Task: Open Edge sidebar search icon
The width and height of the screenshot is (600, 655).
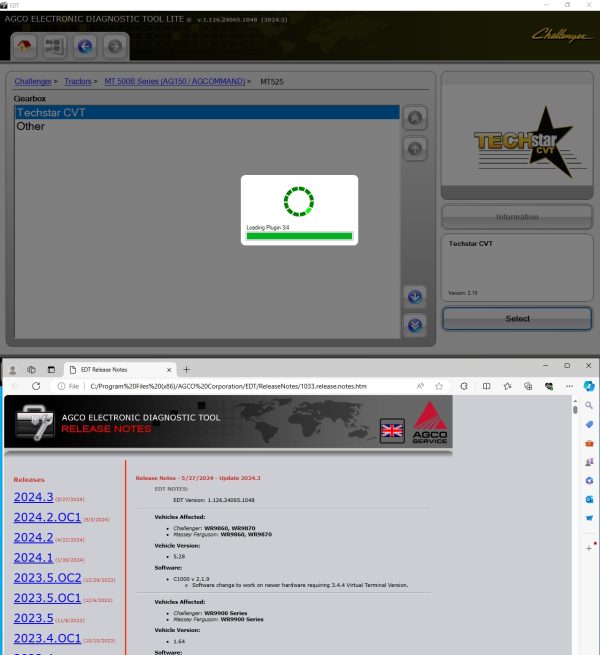Action: [589, 405]
